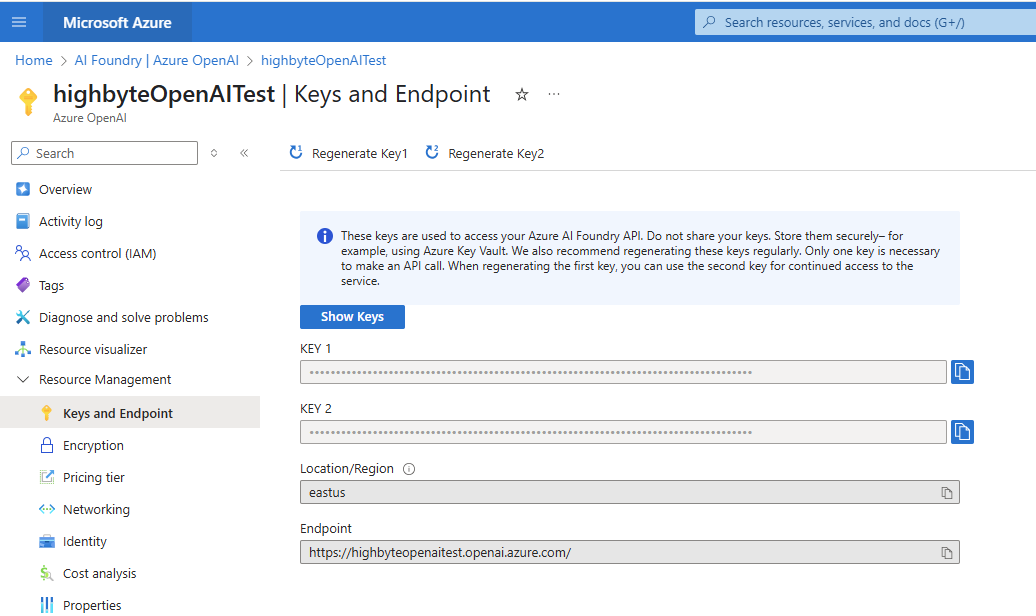The width and height of the screenshot is (1036, 616).
Task: Click the Encryption padlock icon
Action: coord(47,445)
